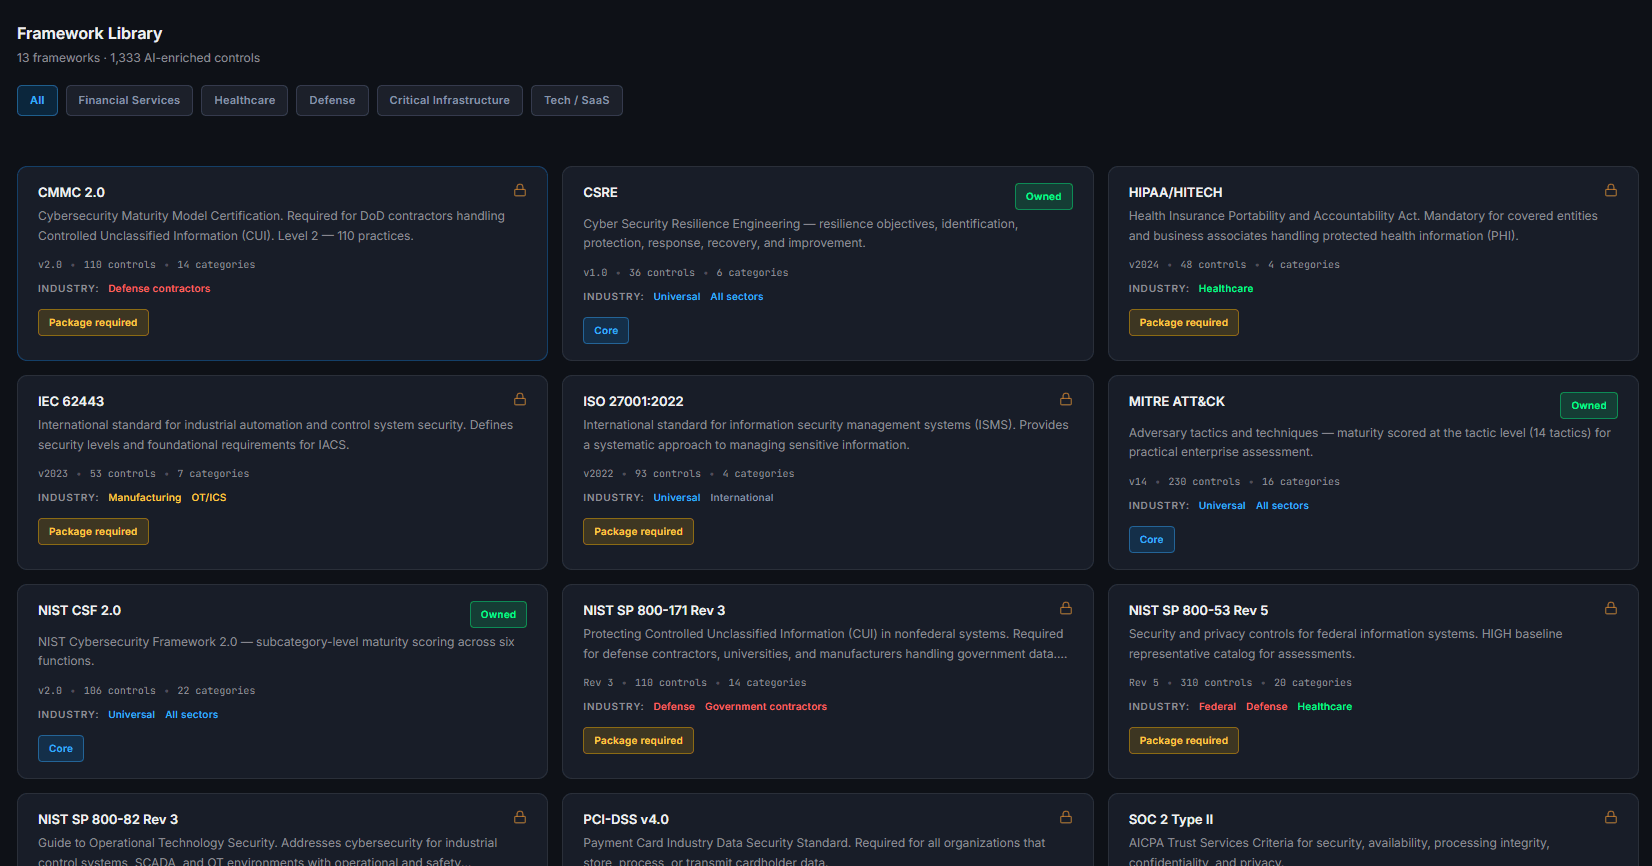
Task: Click Package required on NIST SP 800-171 card
Action: click(x=638, y=740)
